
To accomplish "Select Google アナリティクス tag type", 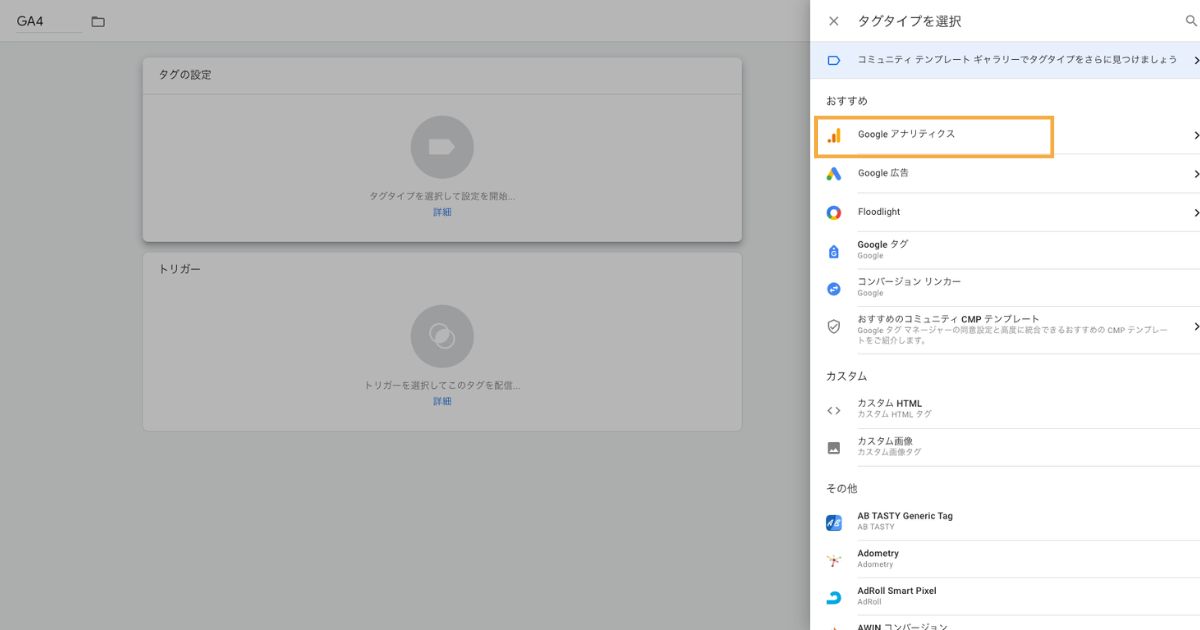I will pyautogui.click(x=1005, y=135).
